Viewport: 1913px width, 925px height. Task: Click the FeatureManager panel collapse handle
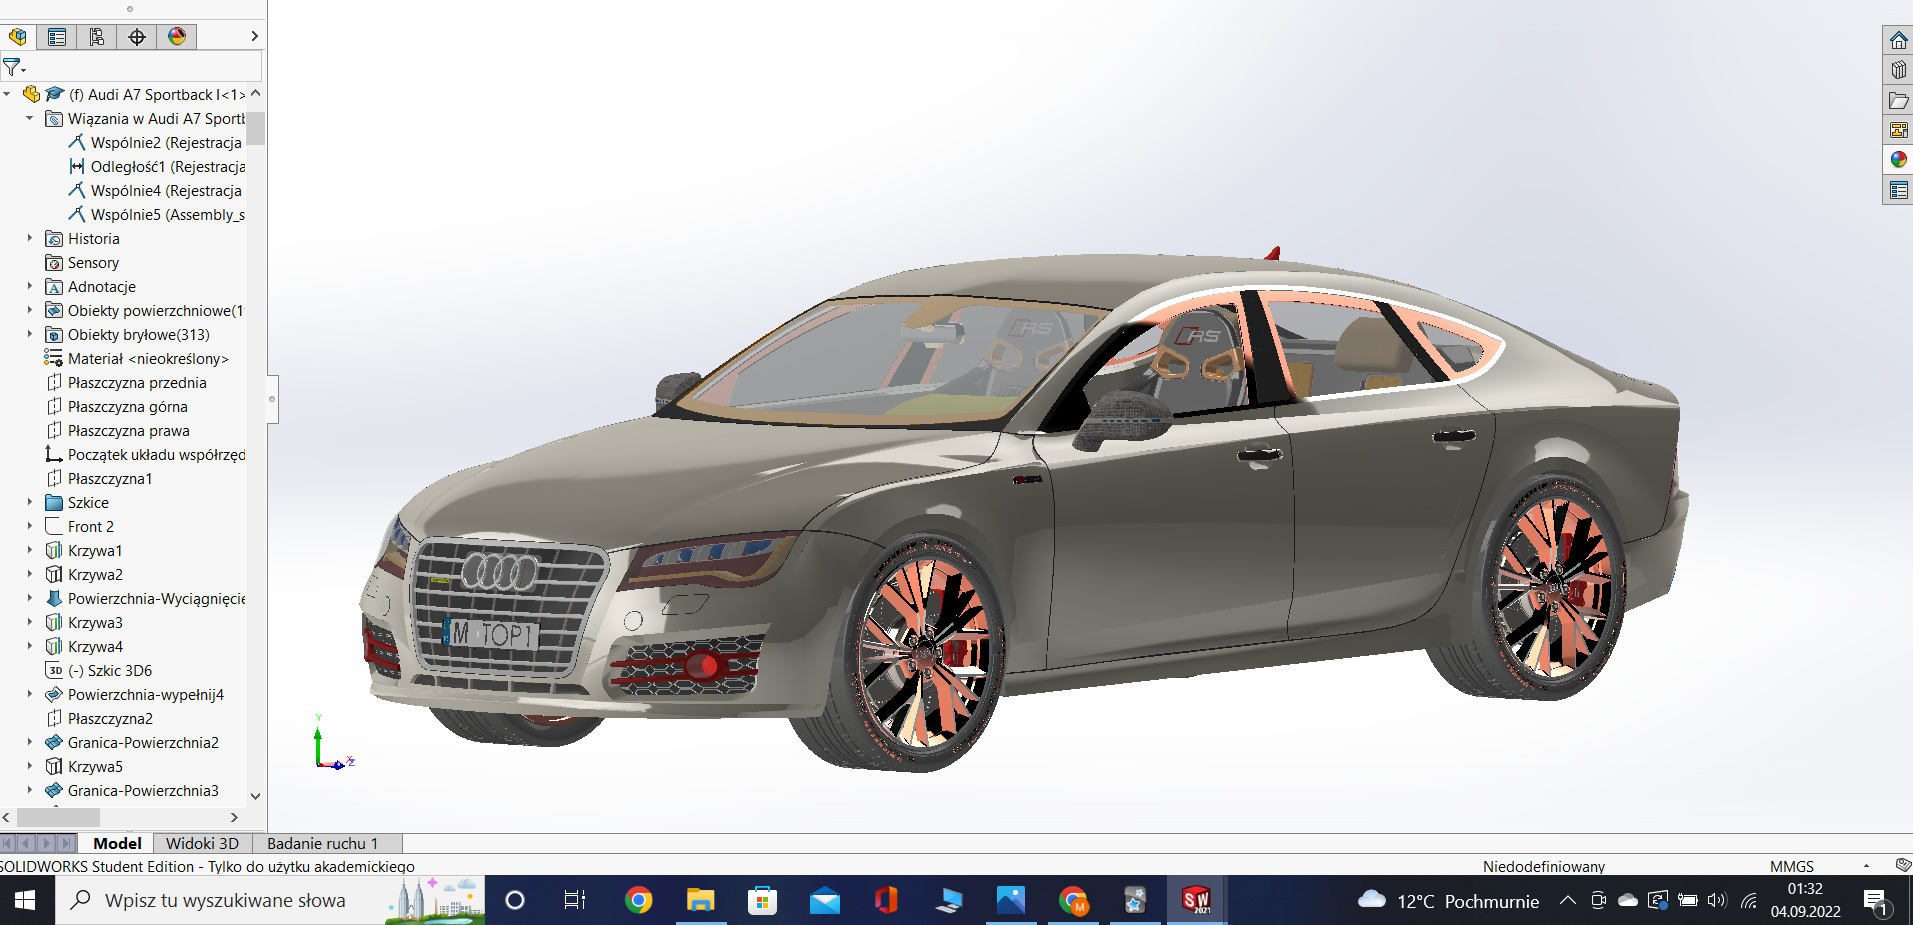pos(272,399)
